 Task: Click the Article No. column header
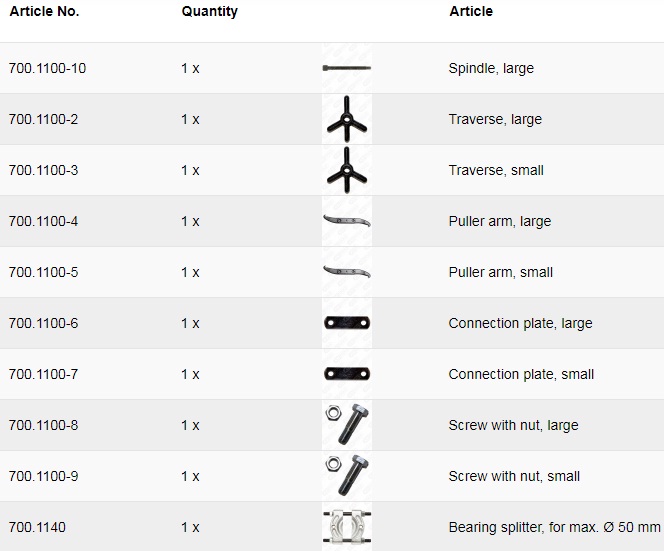click(x=44, y=12)
